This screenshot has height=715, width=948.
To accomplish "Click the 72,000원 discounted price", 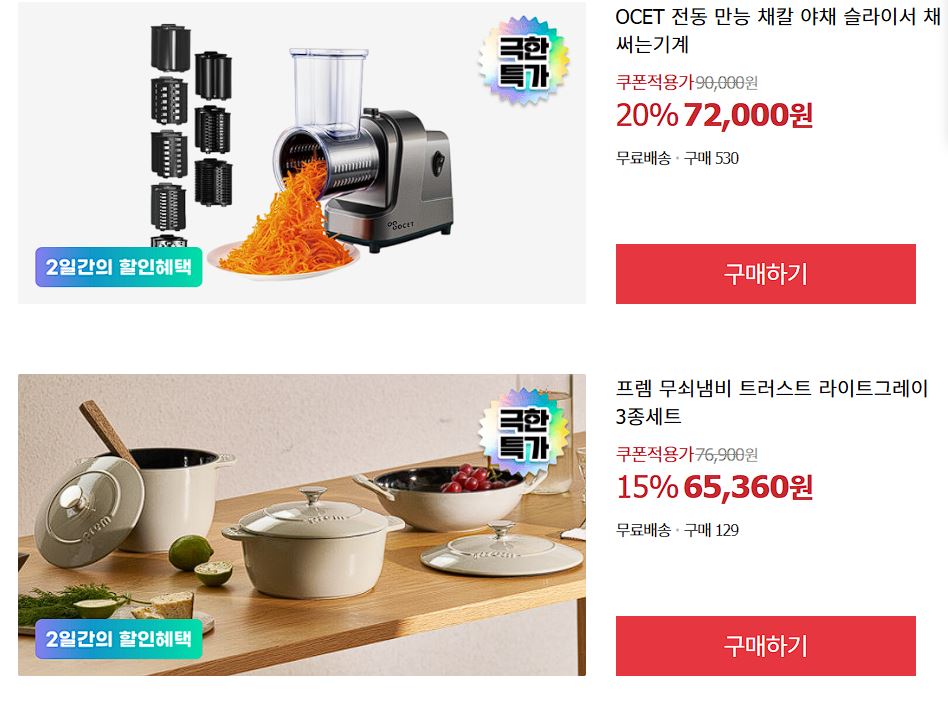I will pyautogui.click(x=748, y=115).
